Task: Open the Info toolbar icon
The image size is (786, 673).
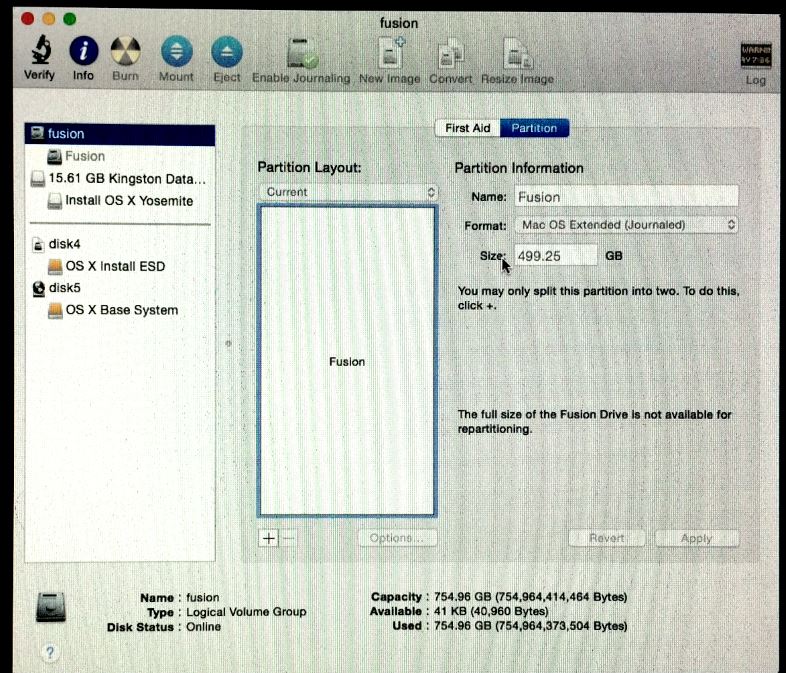Action: tap(83, 51)
